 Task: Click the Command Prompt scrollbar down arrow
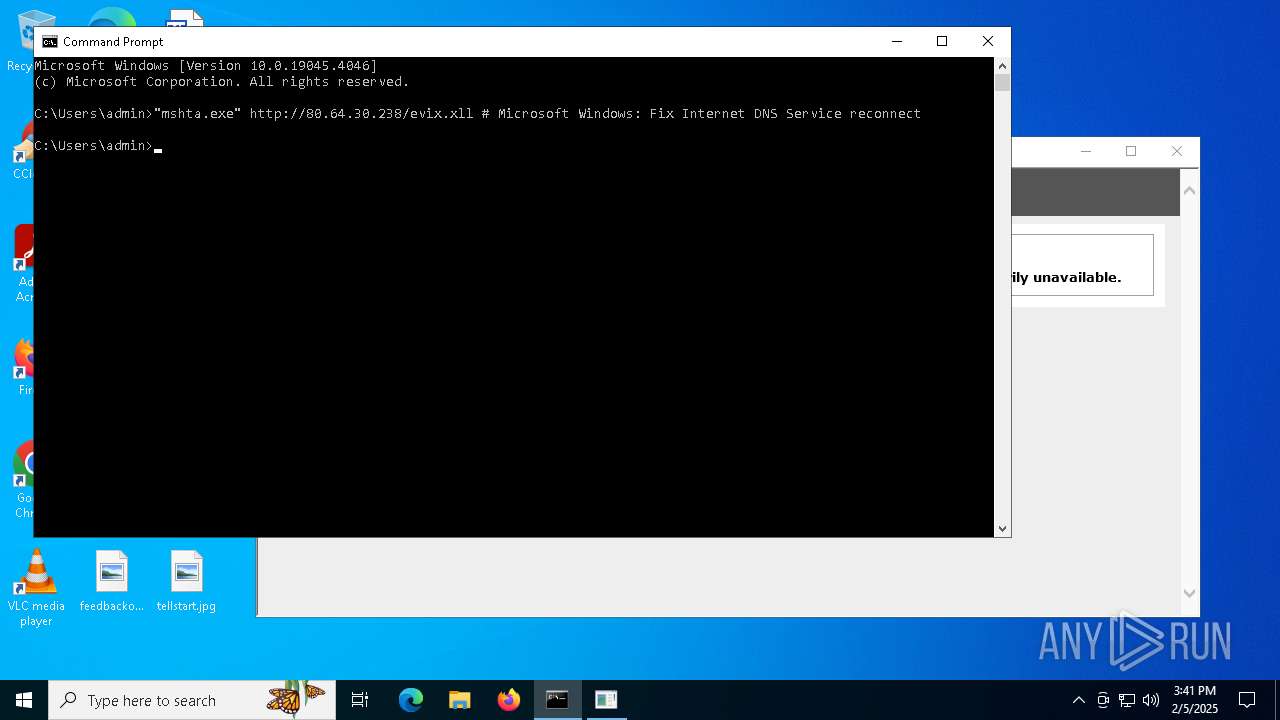point(1003,529)
